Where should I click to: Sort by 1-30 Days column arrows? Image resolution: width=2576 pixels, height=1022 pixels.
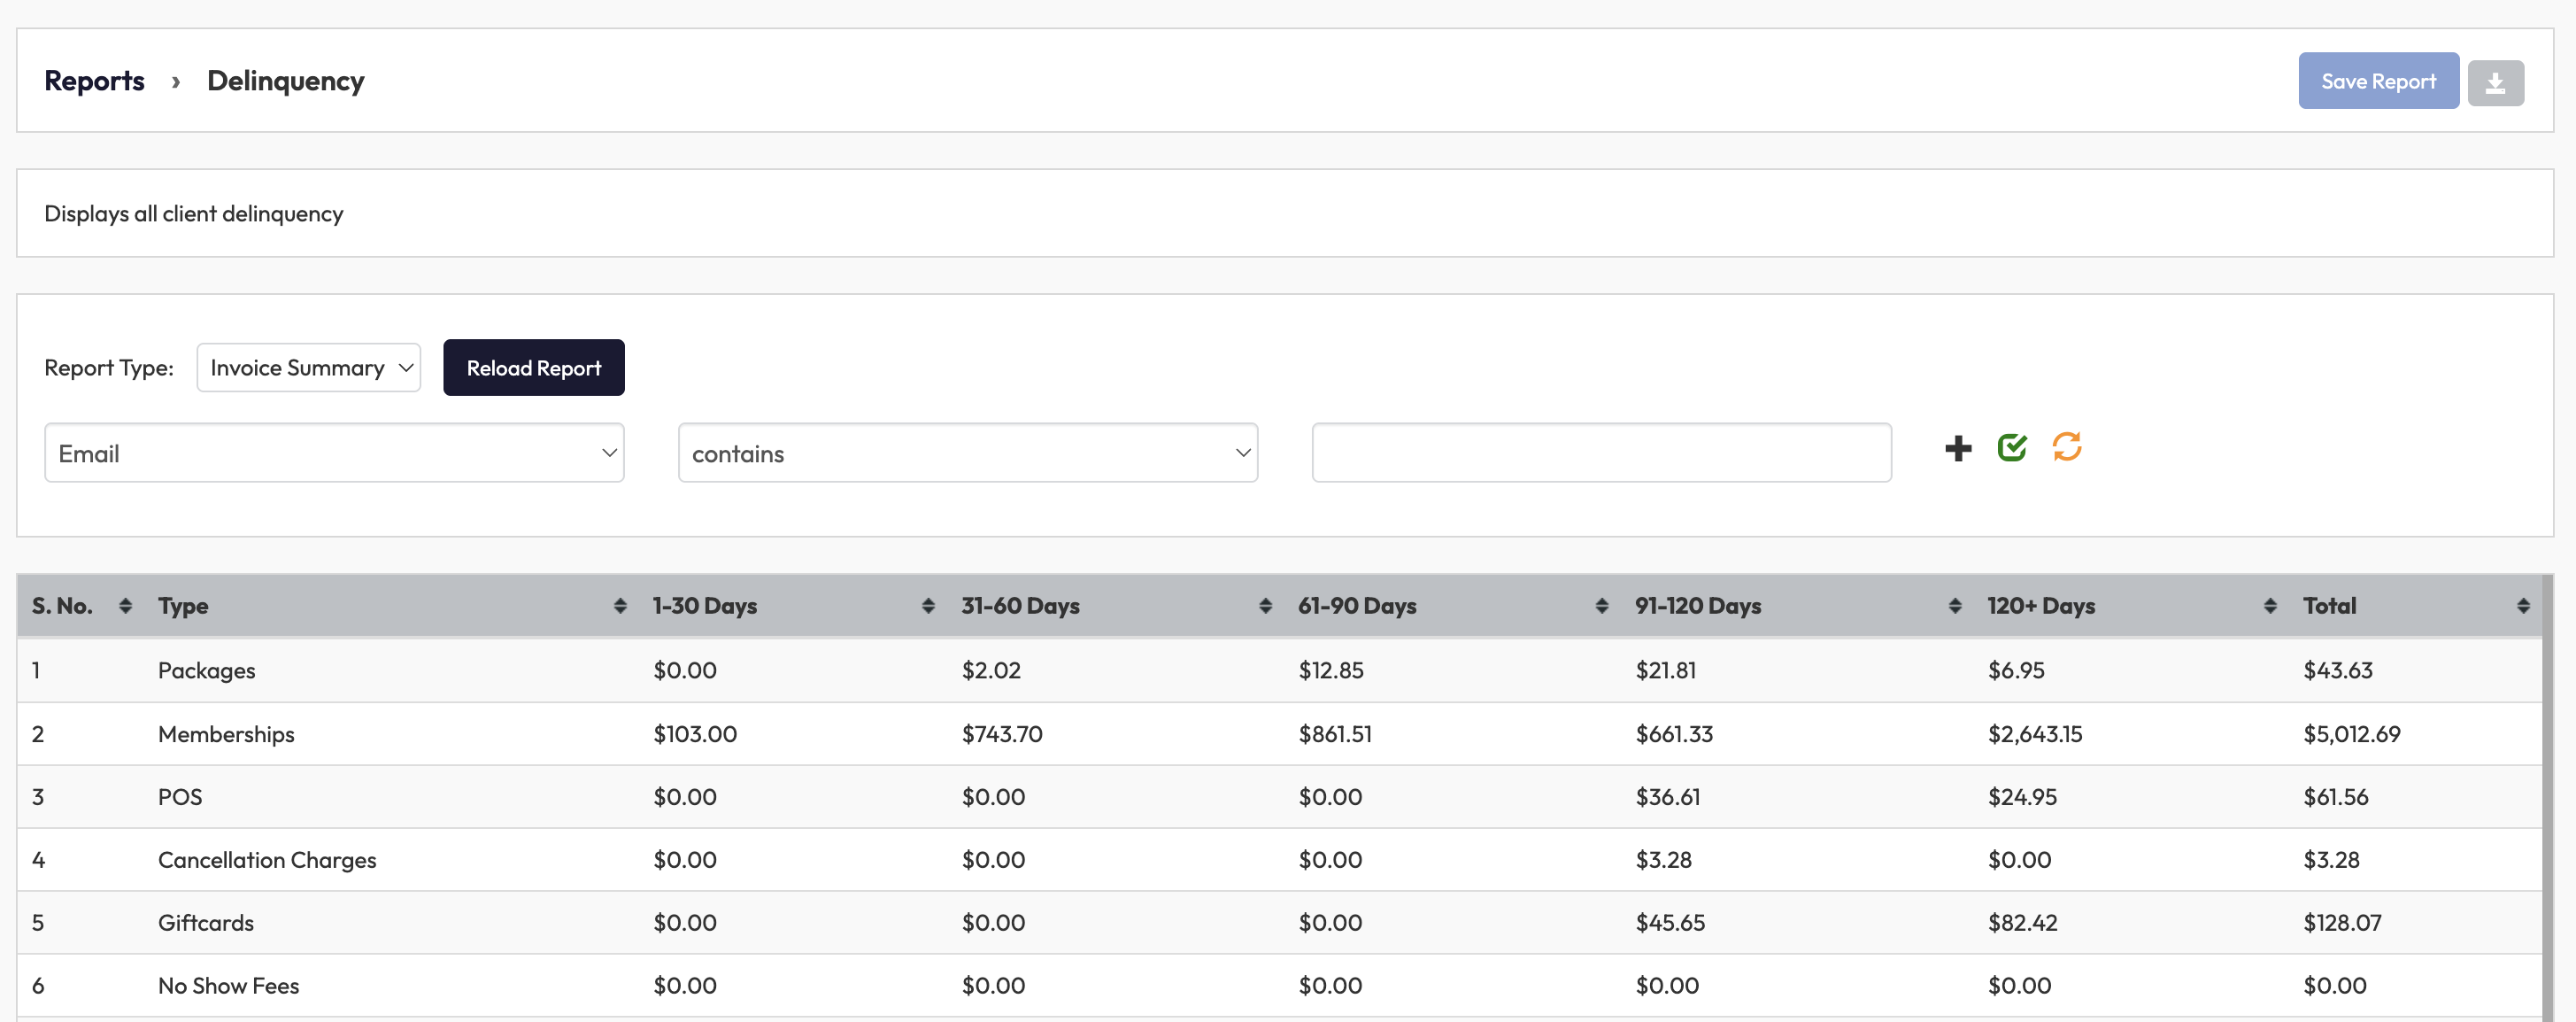[x=928, y=606]
